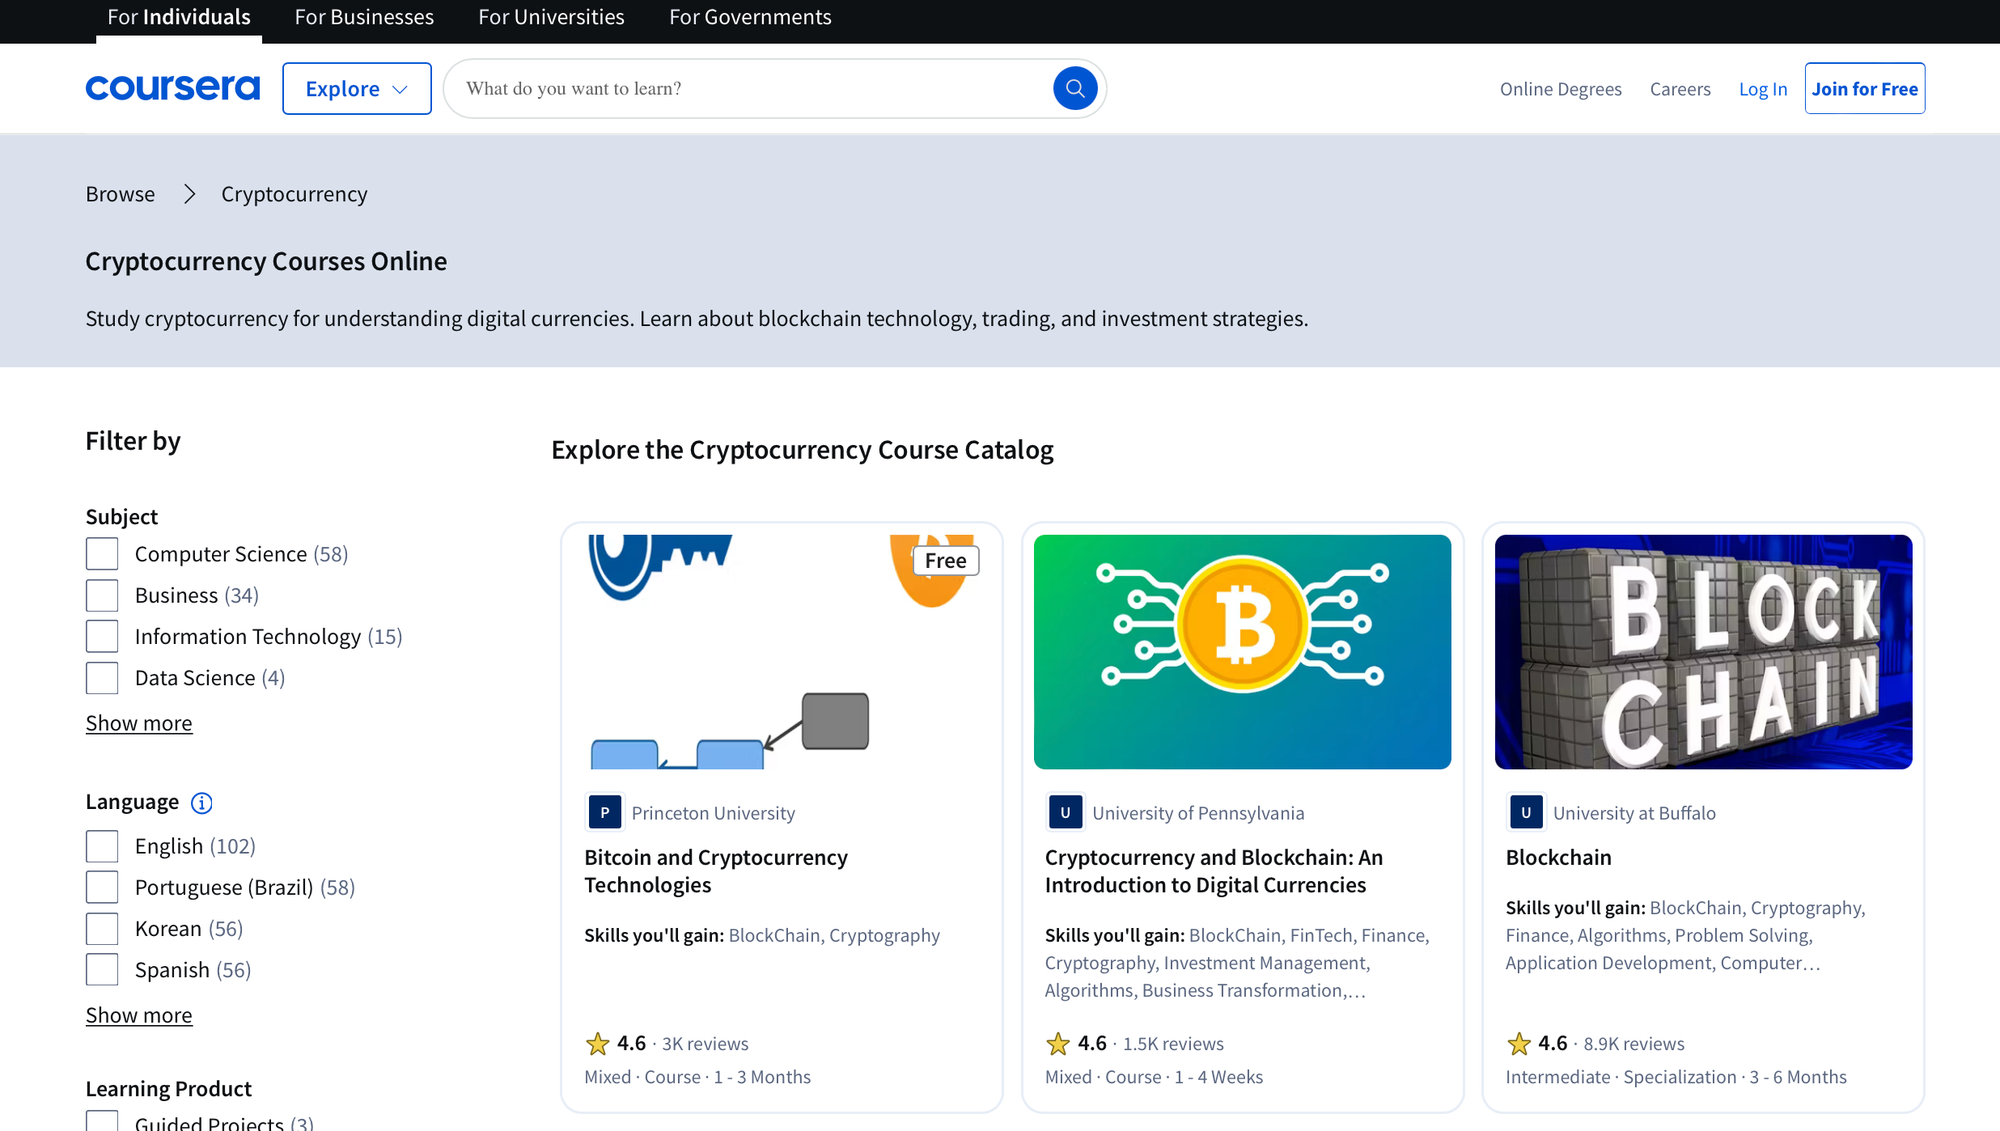2000x1131 pixels.
Task: Expand Subject list with Show more
Action: pyautogui.click(x=139, y=723)
